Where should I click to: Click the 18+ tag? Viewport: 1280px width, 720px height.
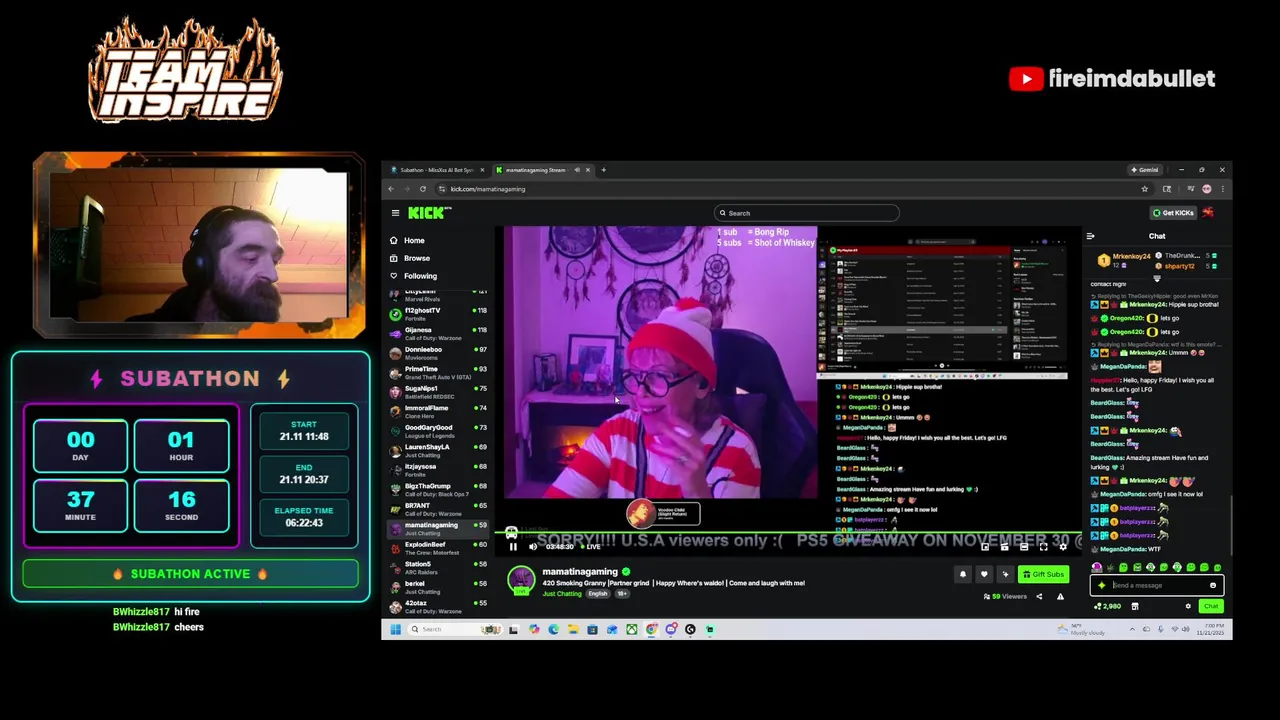click(x=622, y=594)
